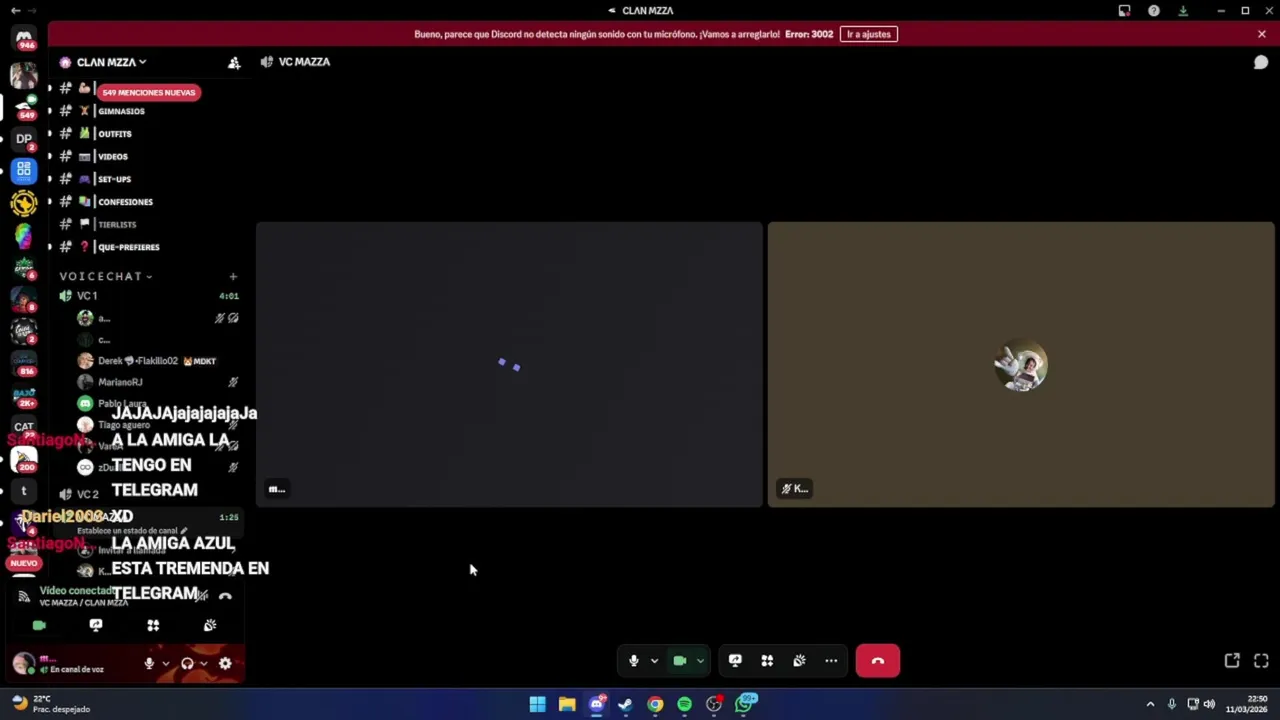Screen dimensions: 1280x720
Task: Join the VC 1 voice channel
Action: tap(88, 296)
